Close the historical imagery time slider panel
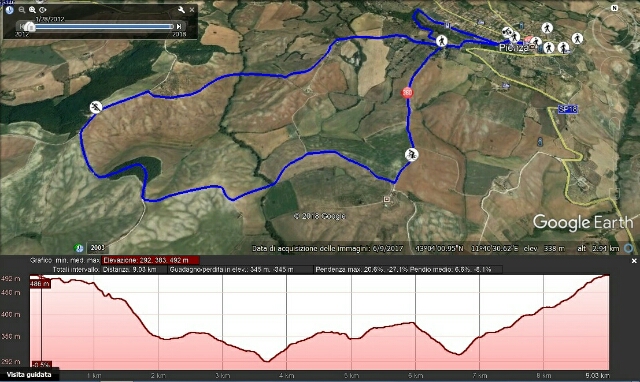 pyautogui.click(x=192, y=9)
